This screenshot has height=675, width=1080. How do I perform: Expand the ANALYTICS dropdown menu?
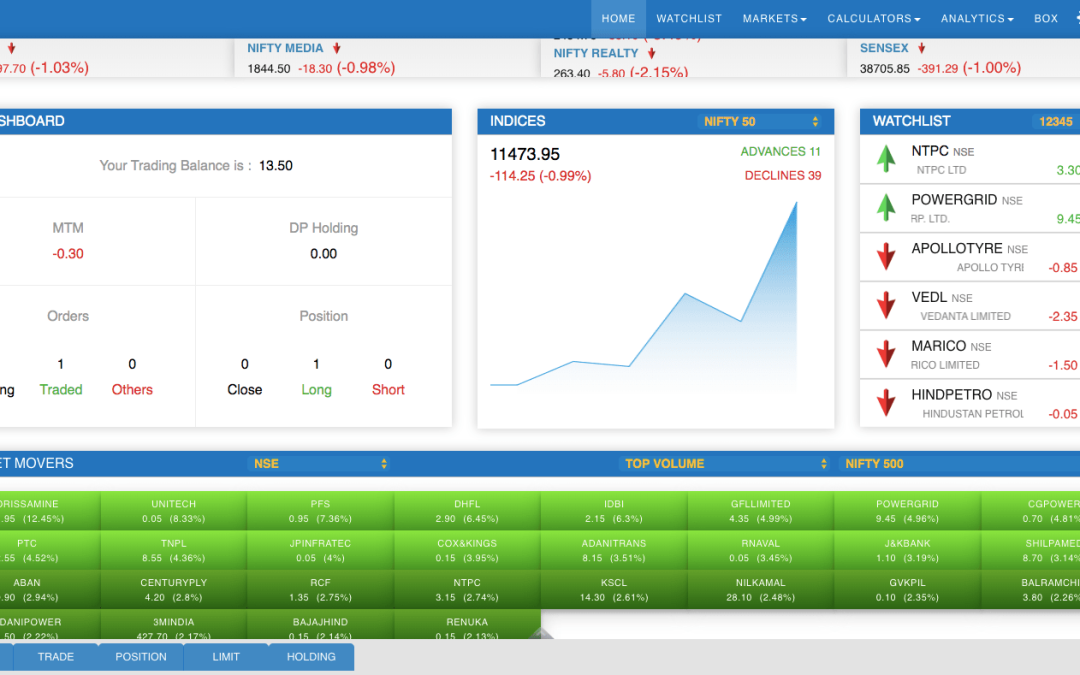coord(977,19)
